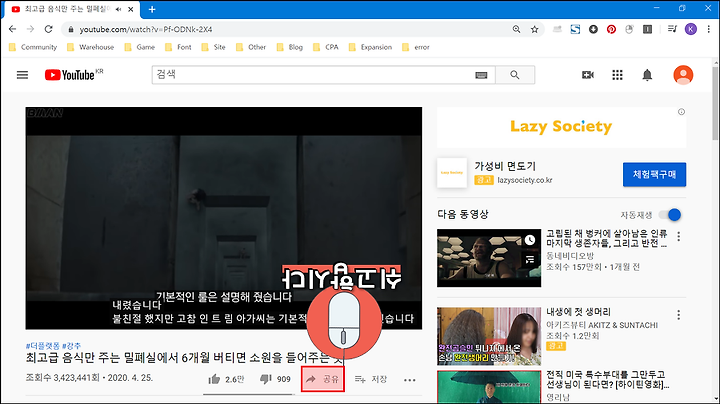Open the download extension icon
This screenshot has height=404, width=720.
coord(593,29)
